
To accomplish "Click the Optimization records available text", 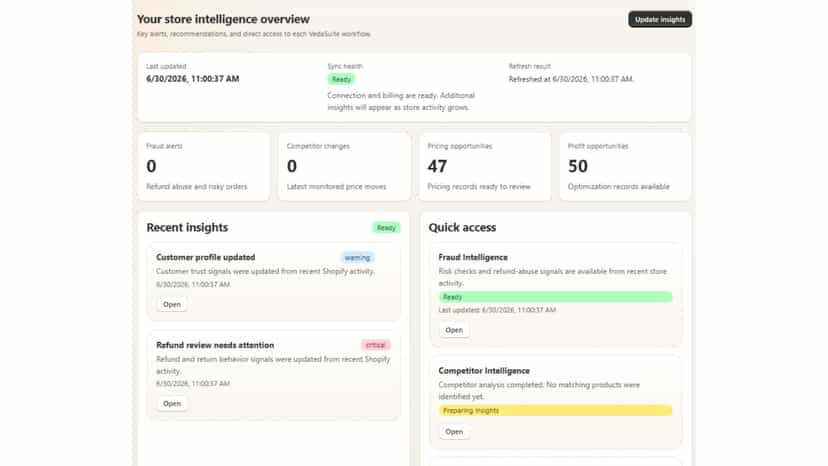I will click(x=618, y=187).
